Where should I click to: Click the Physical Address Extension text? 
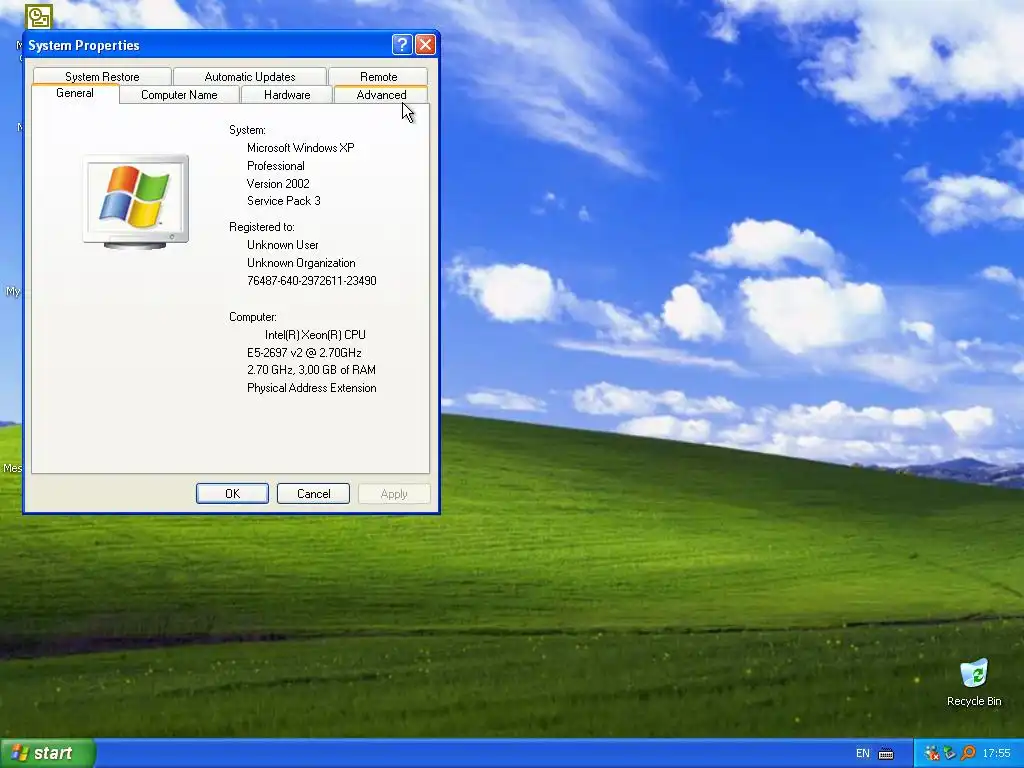(312, 388)
